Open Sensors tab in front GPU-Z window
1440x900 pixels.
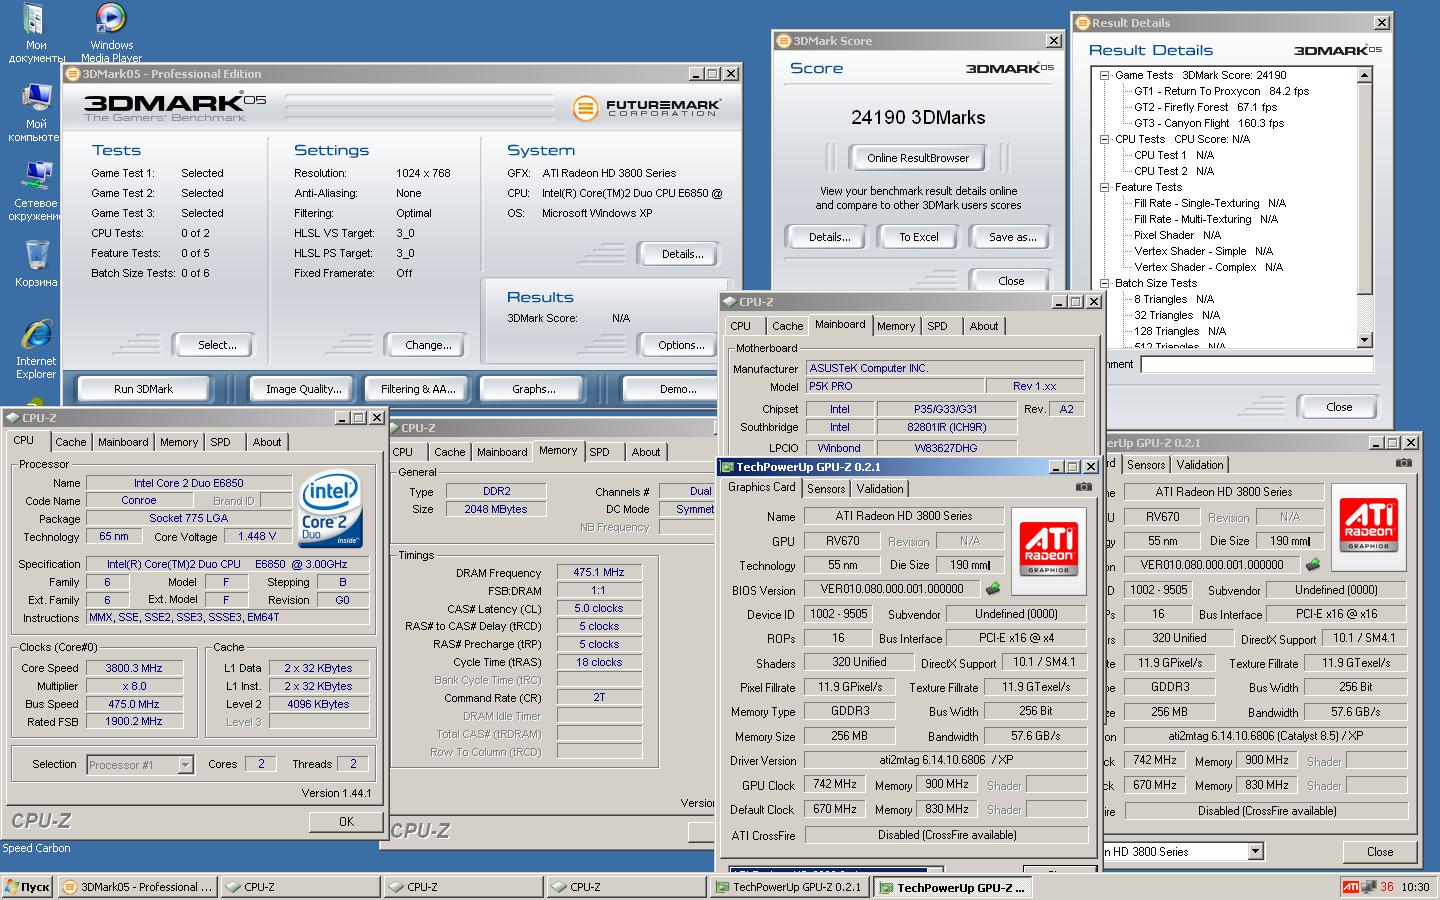(826, 489)
